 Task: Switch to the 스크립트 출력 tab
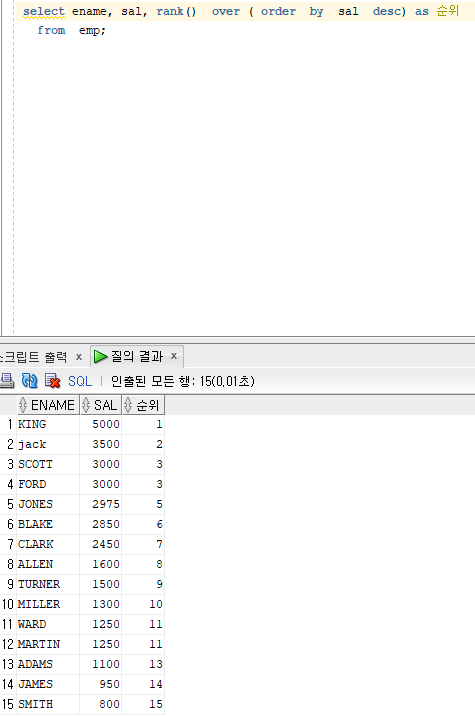click(34, 357)
